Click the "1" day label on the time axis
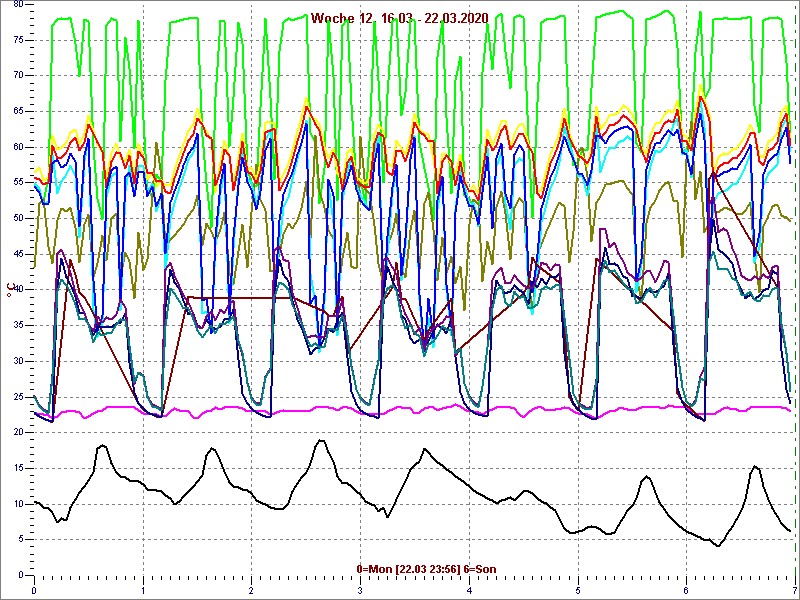The width and height of the screenshot is (800, 600). click(143, 591)
